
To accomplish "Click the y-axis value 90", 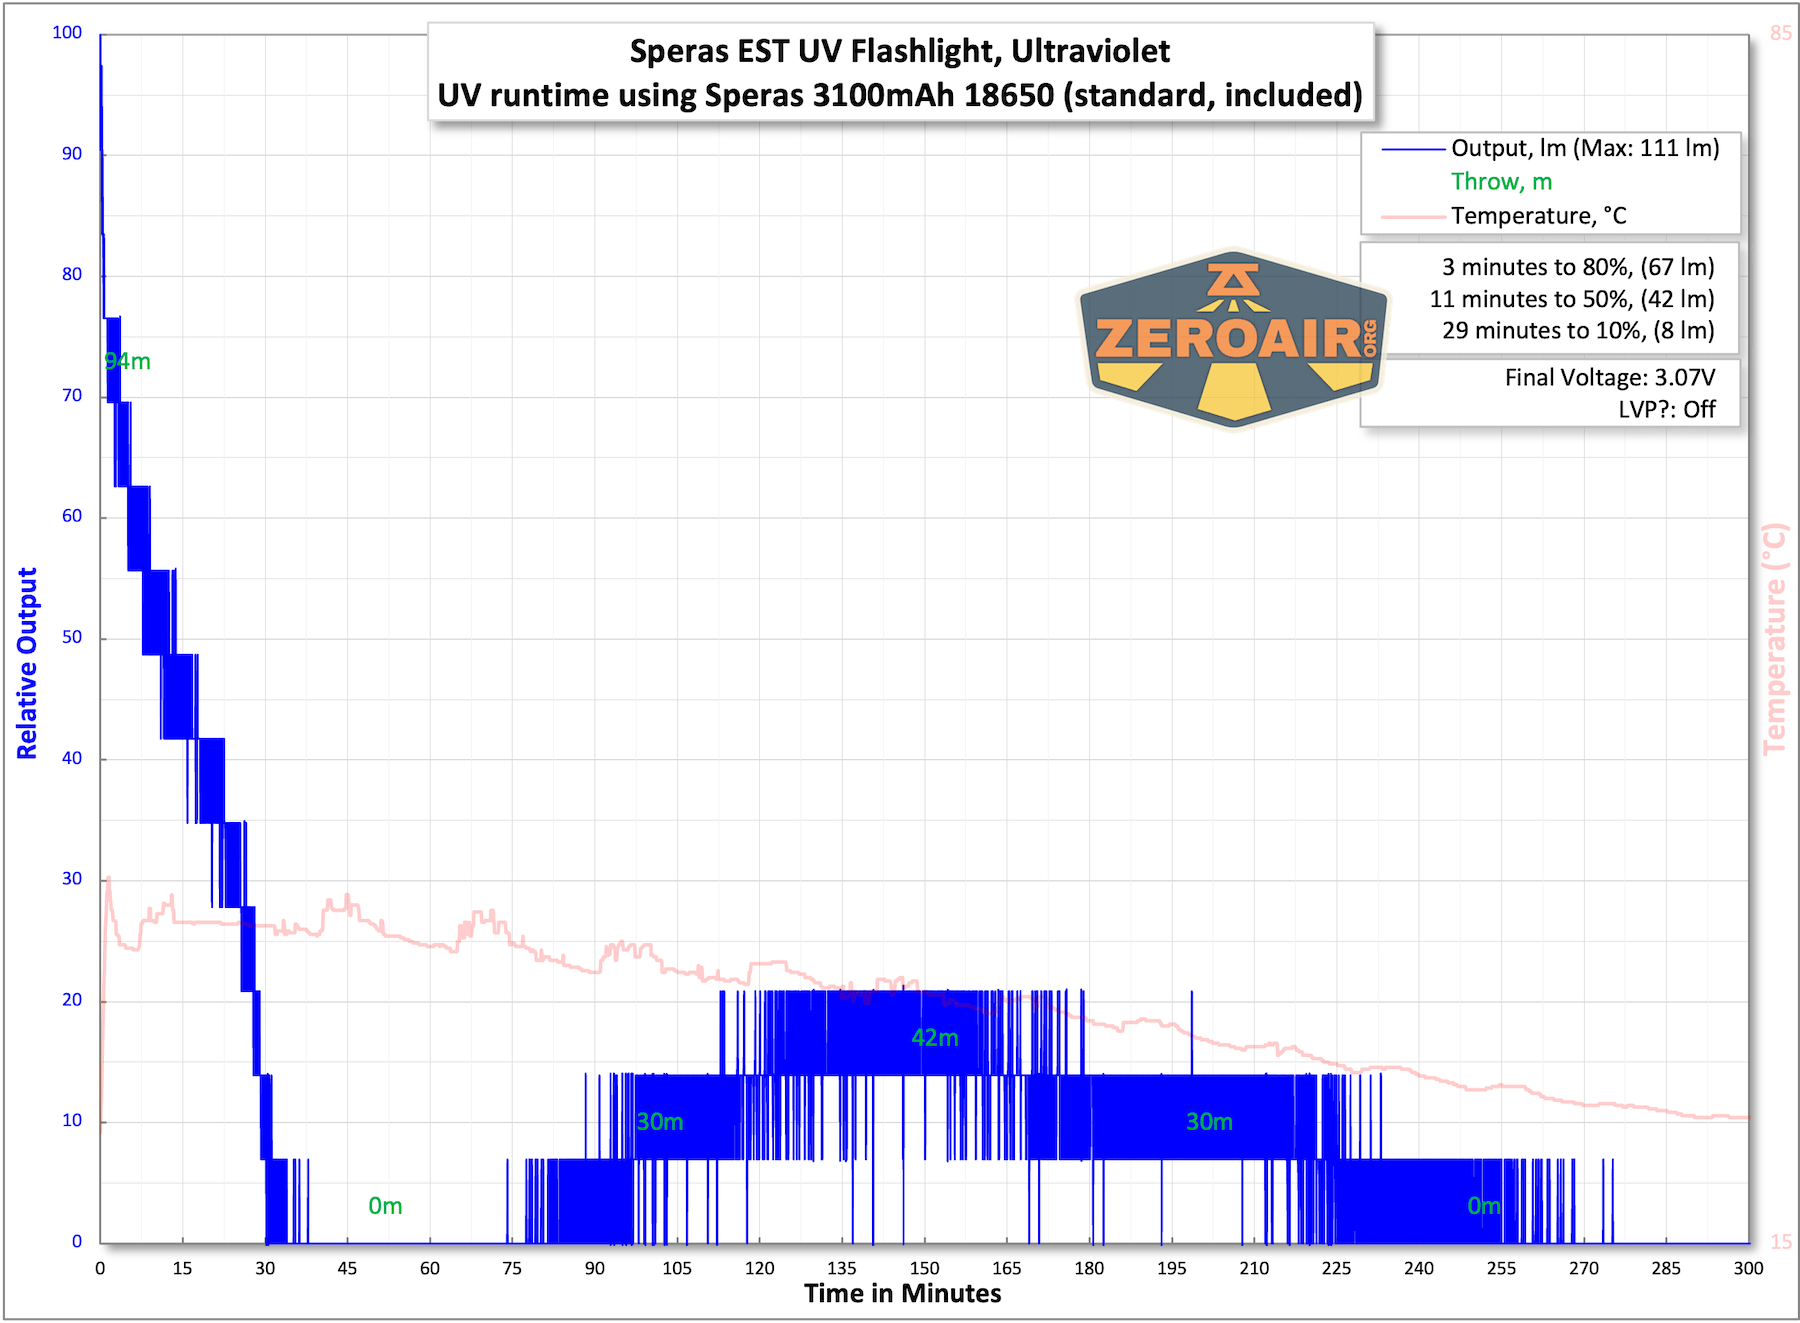I will [x=72, y=154].
